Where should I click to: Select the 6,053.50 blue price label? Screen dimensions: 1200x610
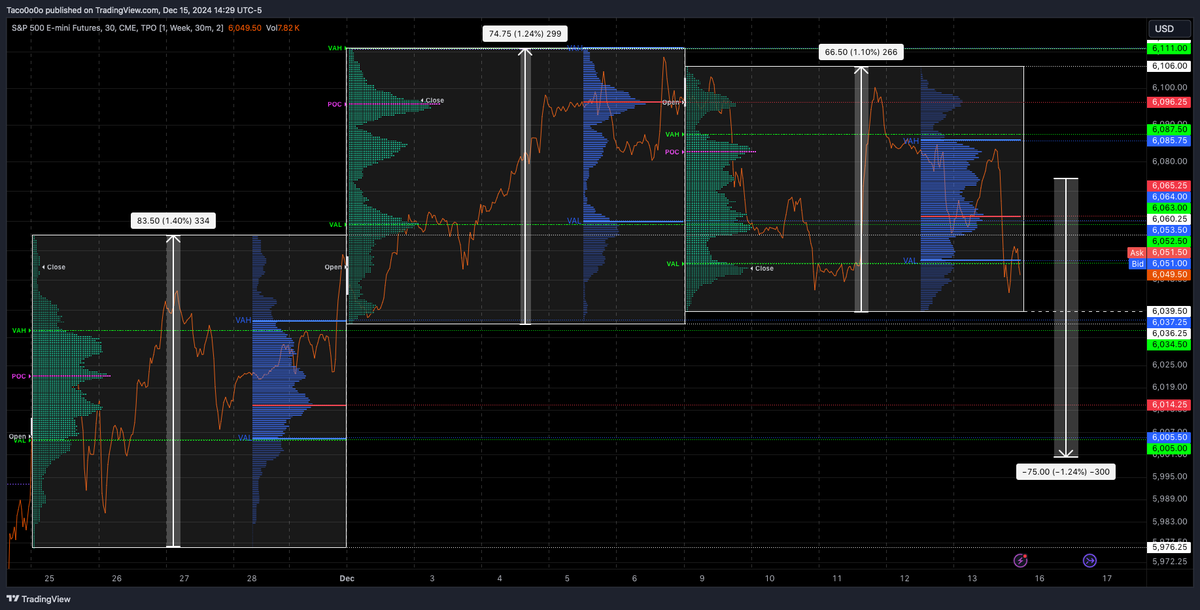coord(1169,230)
